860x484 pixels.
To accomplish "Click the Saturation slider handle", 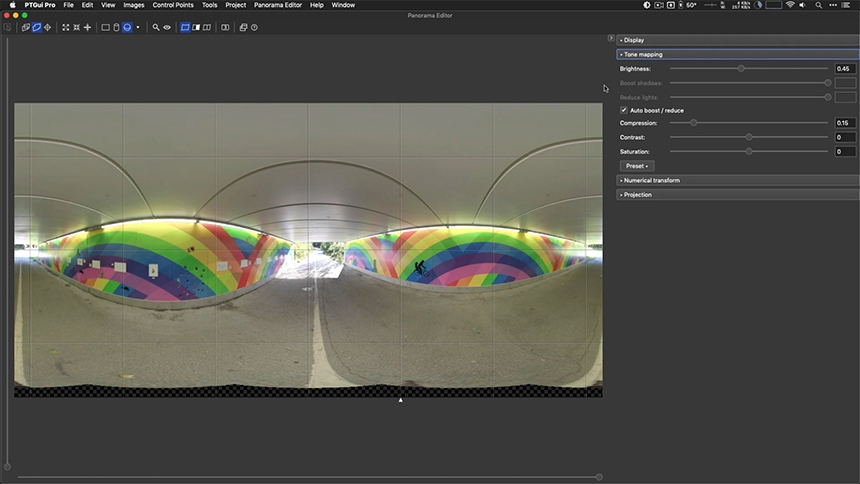I will 749,151.
